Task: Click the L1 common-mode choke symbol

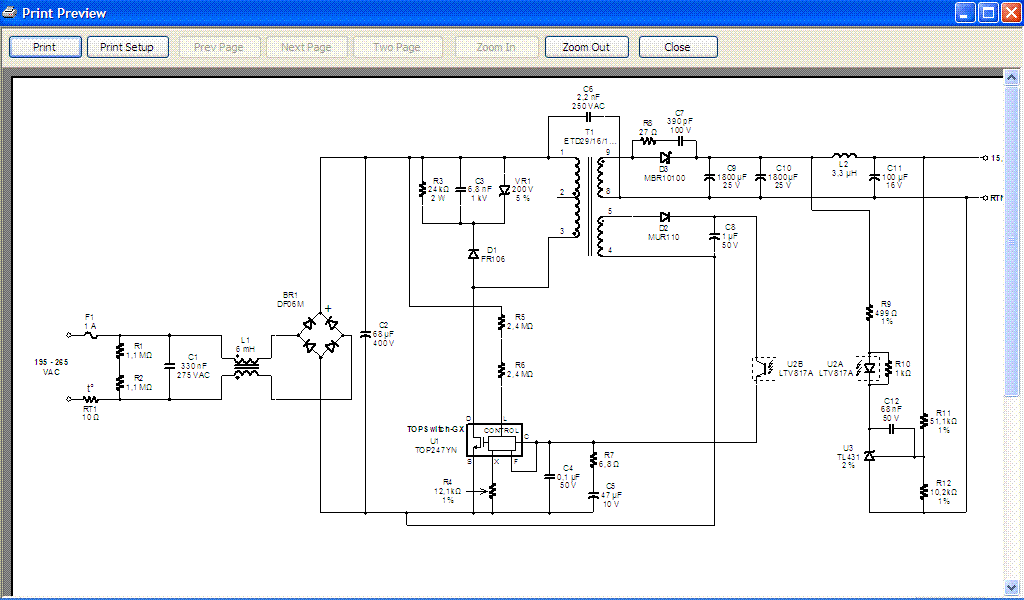Action: (x=247, y=368)
